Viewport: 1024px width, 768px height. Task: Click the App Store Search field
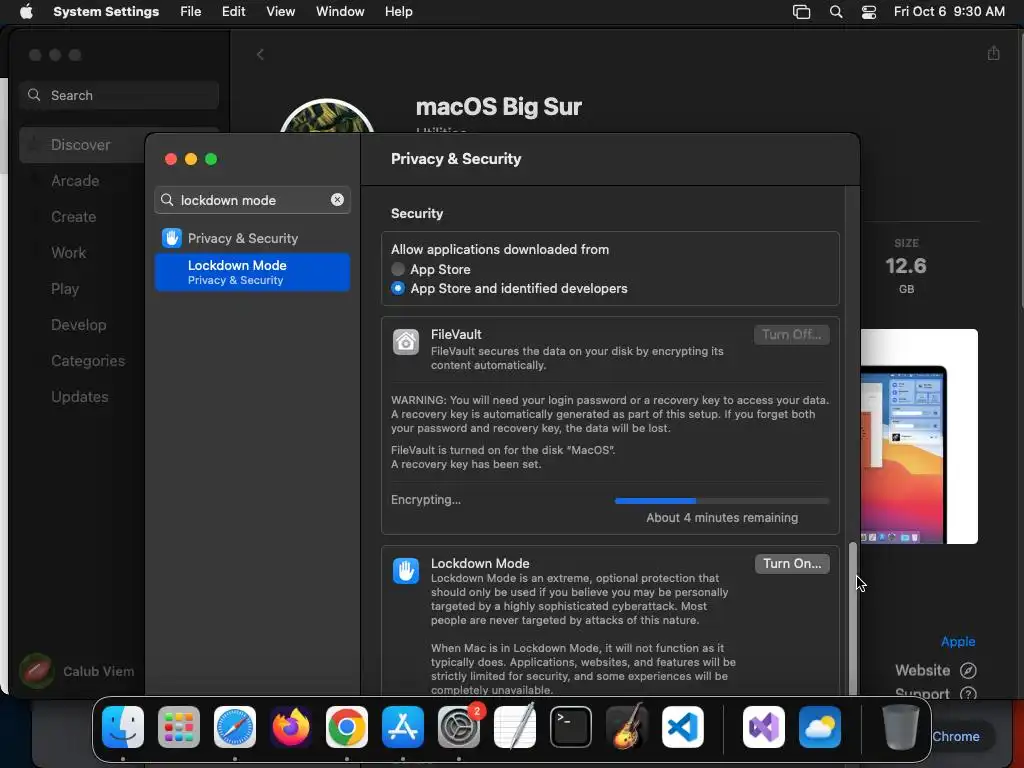(119, 95)
